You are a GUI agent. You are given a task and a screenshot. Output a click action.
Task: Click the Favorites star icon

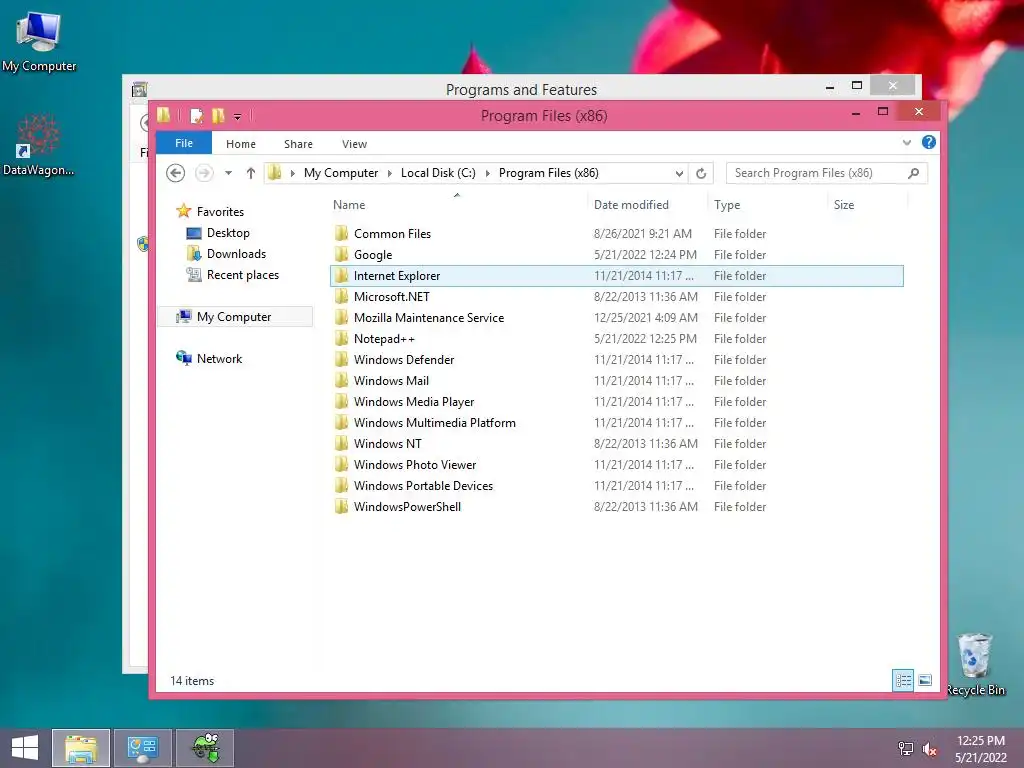click(x=184, y=211)
